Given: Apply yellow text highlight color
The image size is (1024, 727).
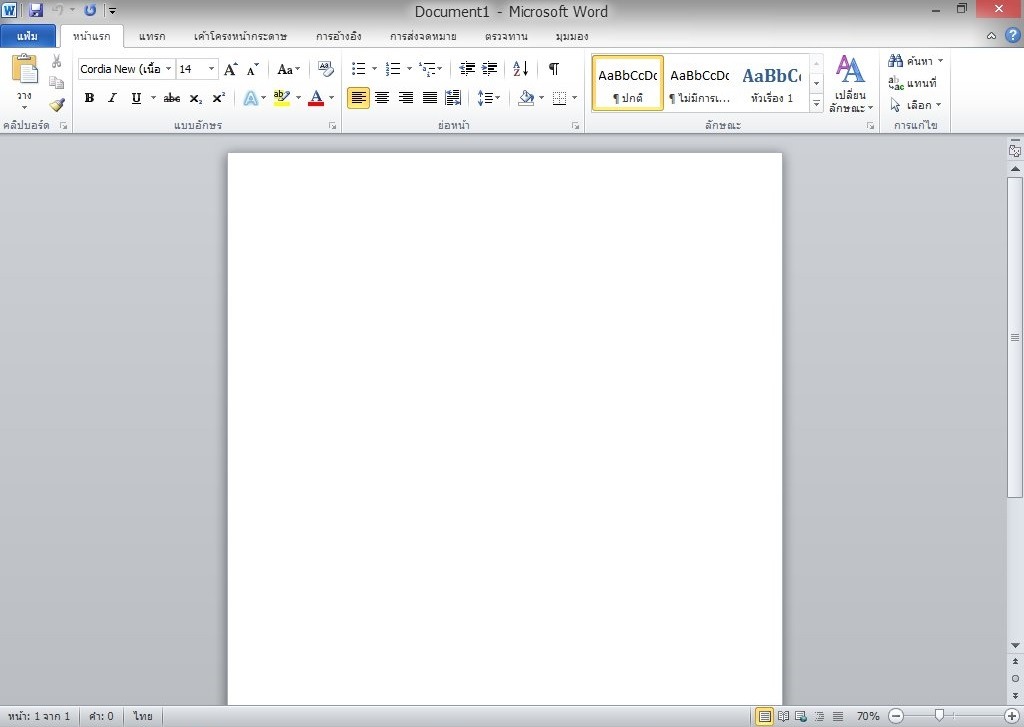Looking at the screenshot, I should click(281, 98).
